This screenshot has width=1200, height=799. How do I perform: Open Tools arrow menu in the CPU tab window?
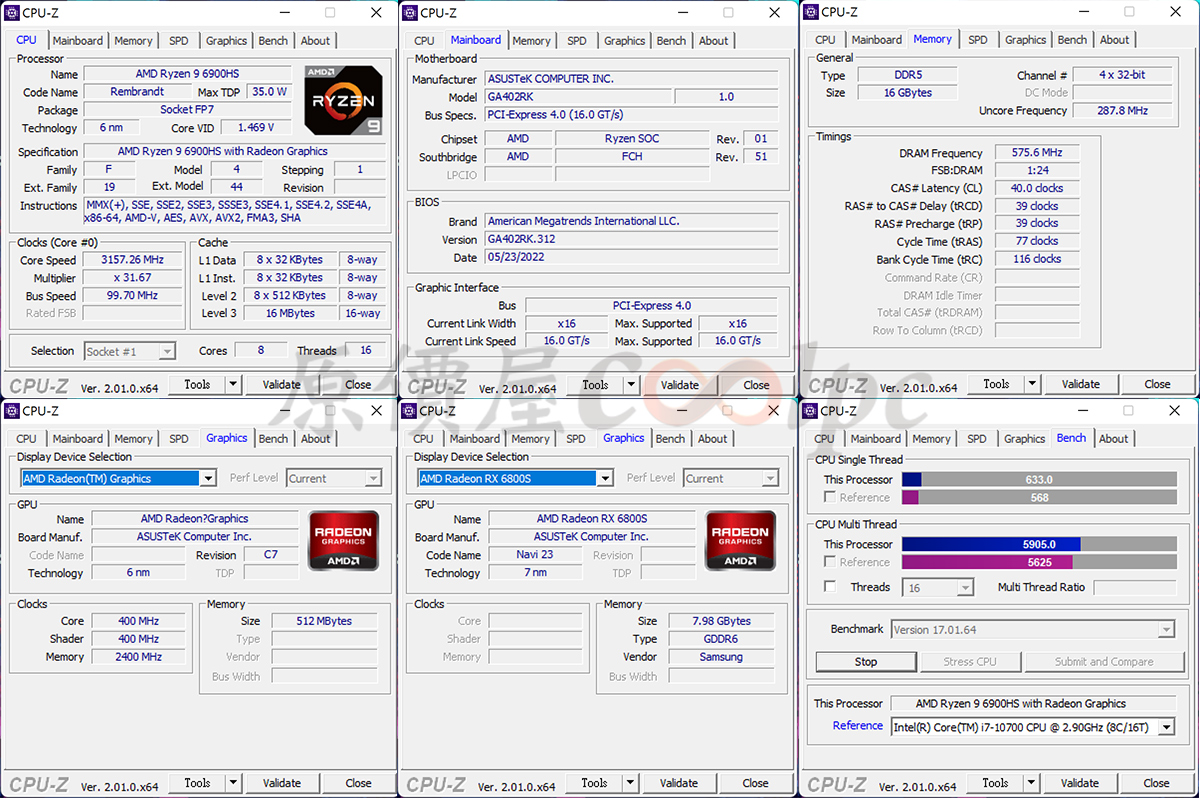[233, 384]
